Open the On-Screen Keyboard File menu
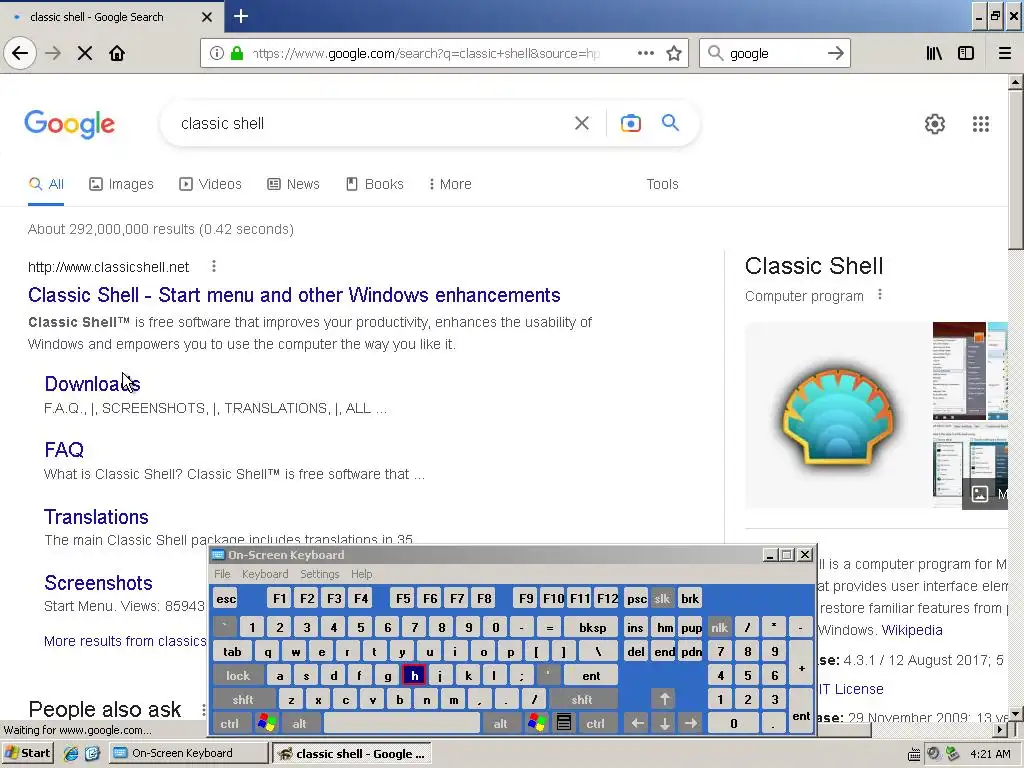 222,574
